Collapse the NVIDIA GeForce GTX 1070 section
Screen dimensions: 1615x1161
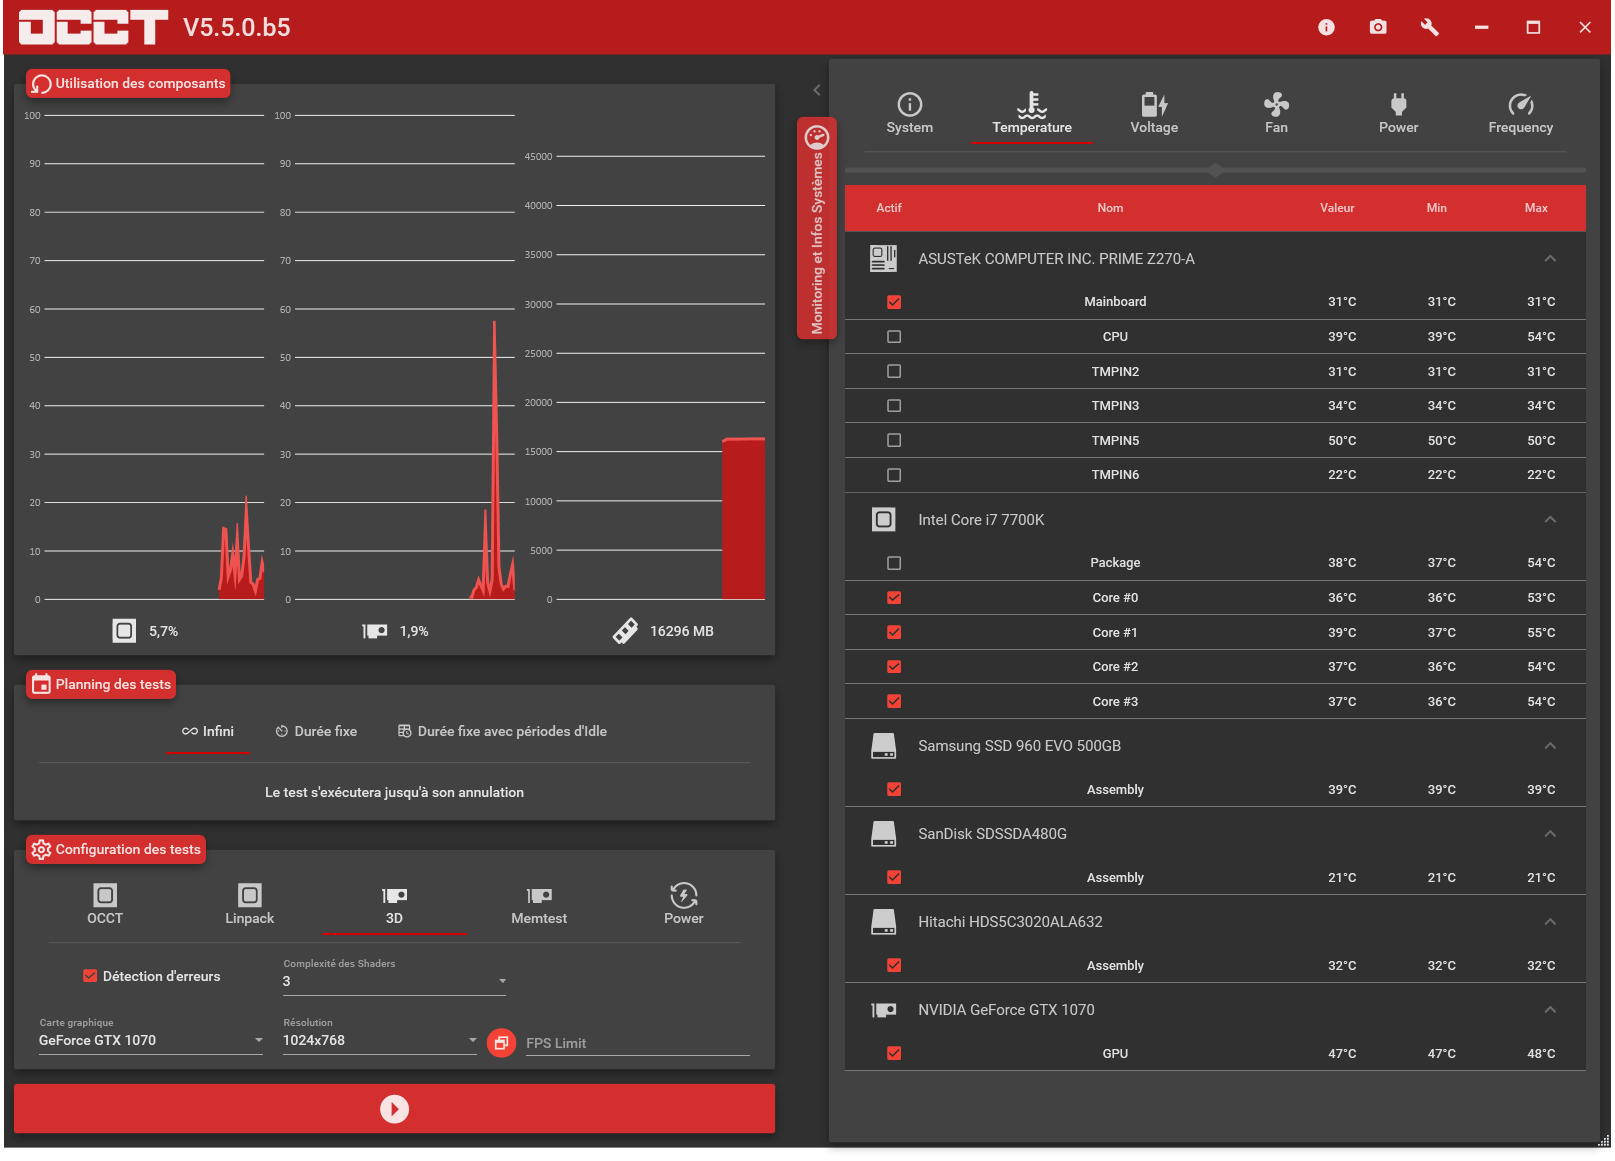click(1550, 1010)
